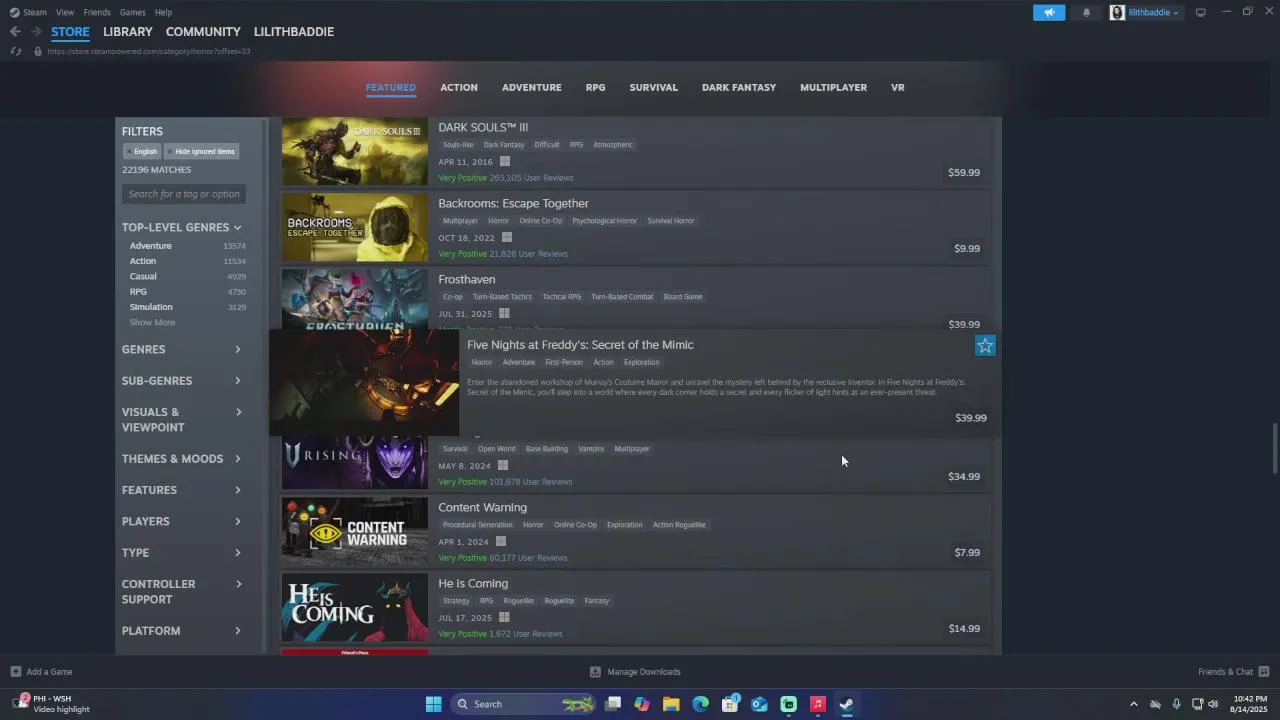Expand Visuals & Viewpoint filters
The height and width of the screenshot is (720, 1280).
point(182,420)
